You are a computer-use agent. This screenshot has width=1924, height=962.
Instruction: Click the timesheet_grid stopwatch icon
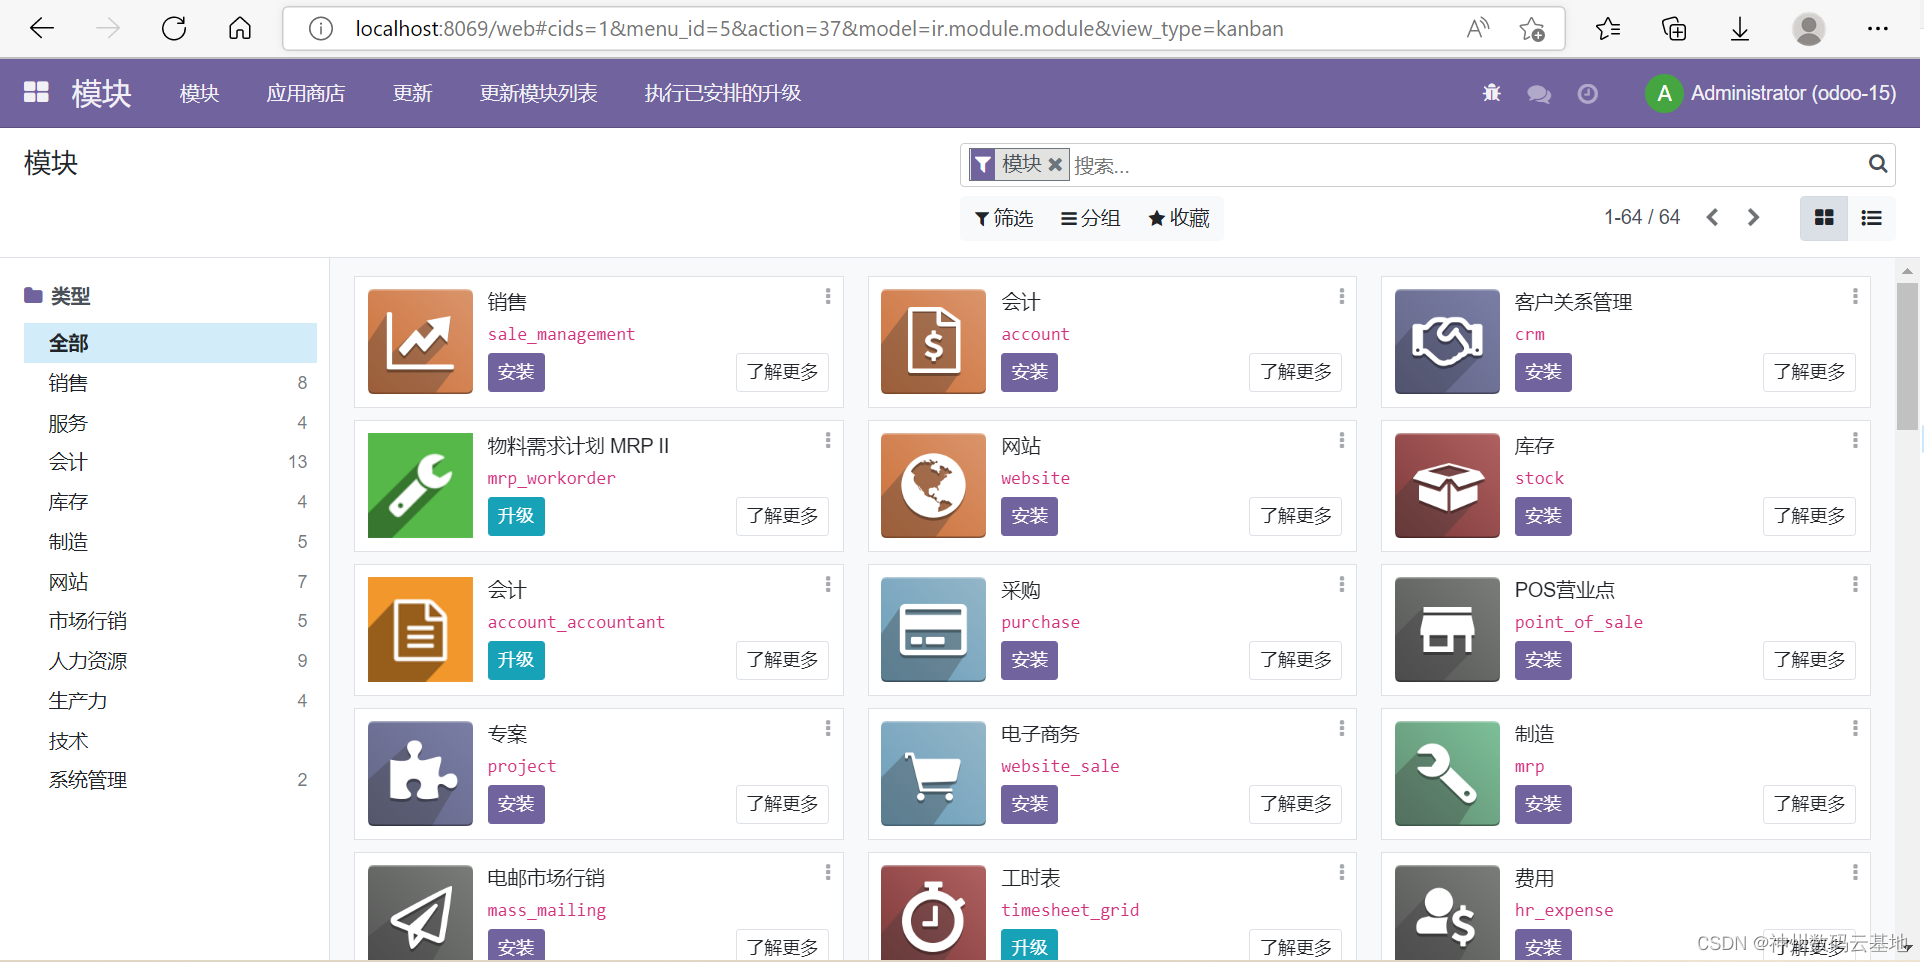[x=933, y=913]
